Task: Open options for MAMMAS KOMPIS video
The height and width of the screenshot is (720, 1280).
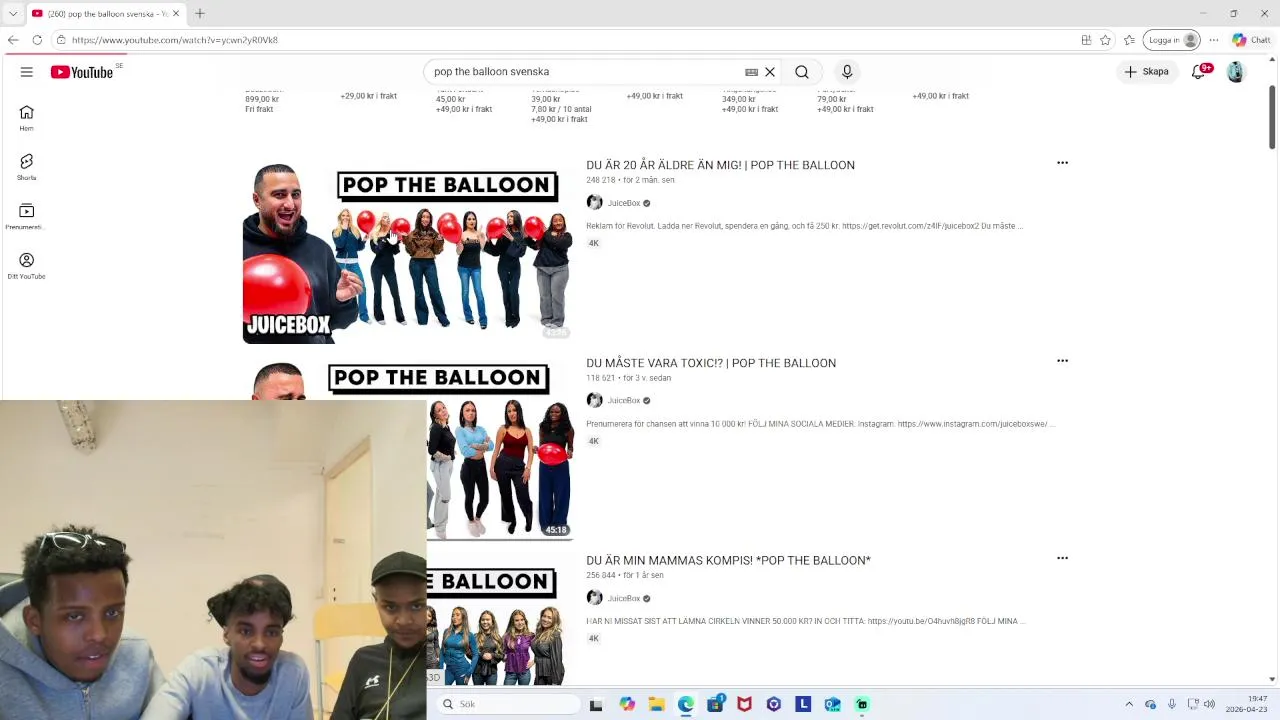Action: pos(1062,559)
